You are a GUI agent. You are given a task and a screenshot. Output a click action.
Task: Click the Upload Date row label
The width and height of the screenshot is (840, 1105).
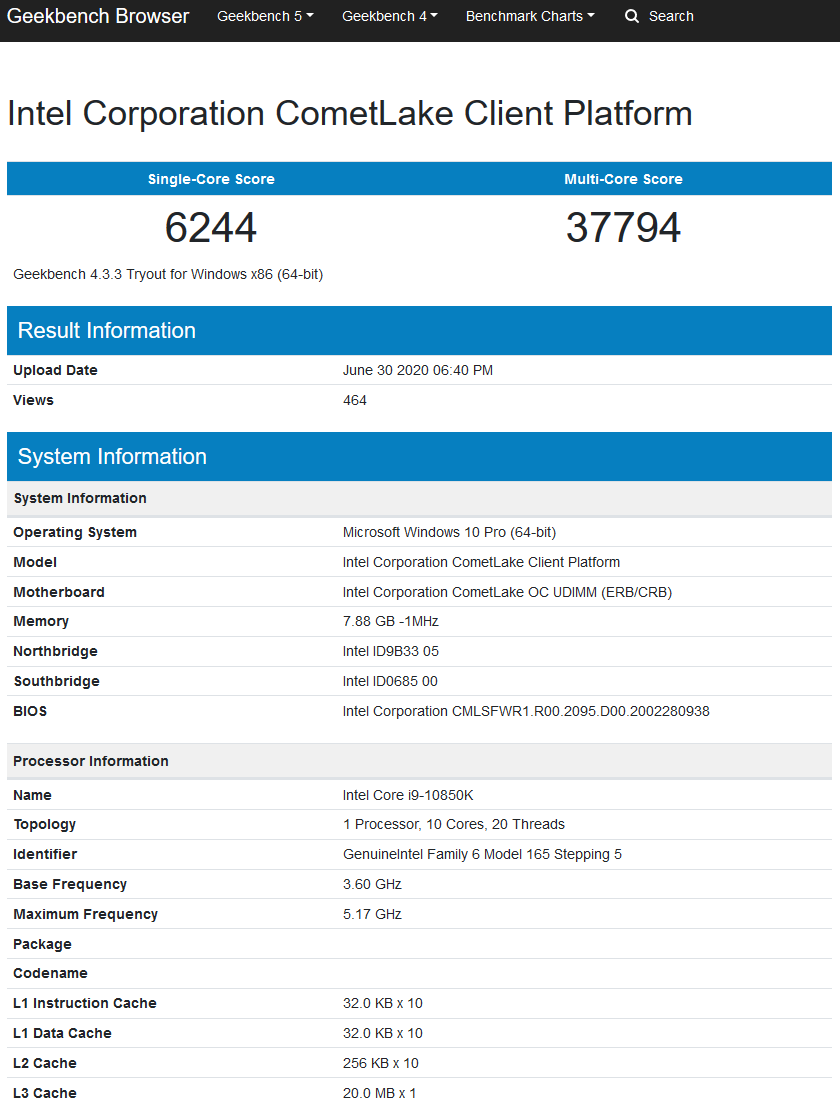pyautogui.click(x=55, y=371)
